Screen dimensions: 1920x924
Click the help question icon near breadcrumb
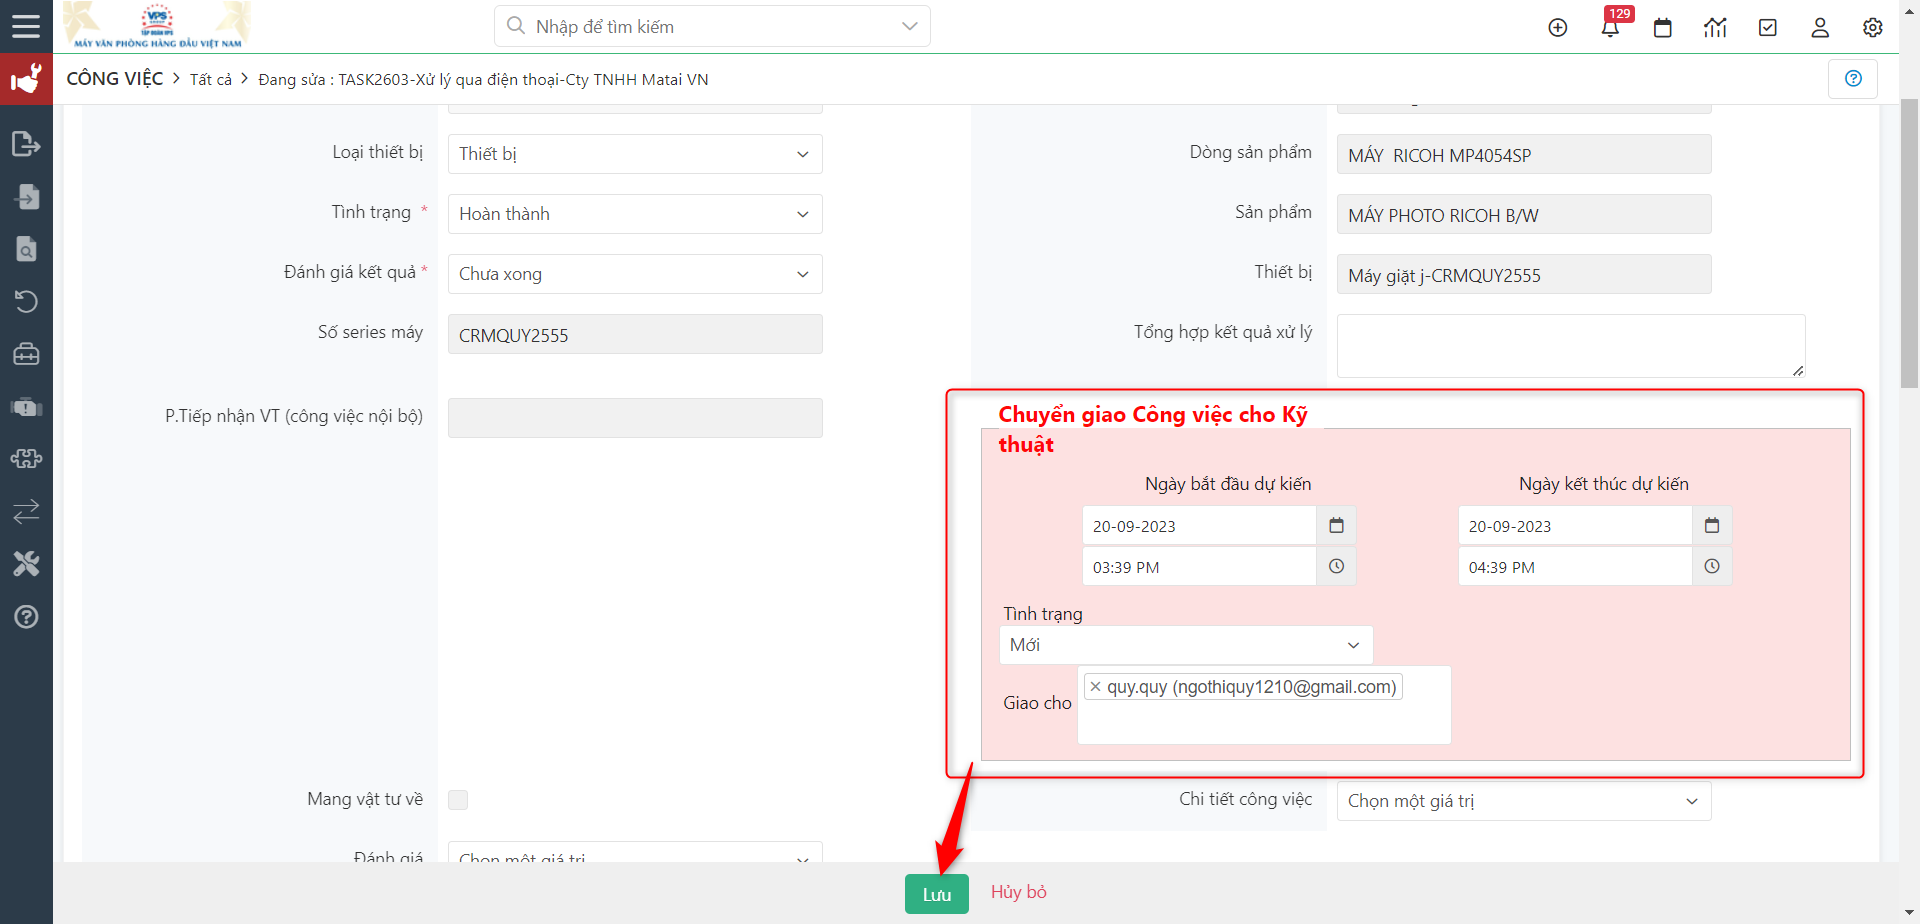[1853, 79]
